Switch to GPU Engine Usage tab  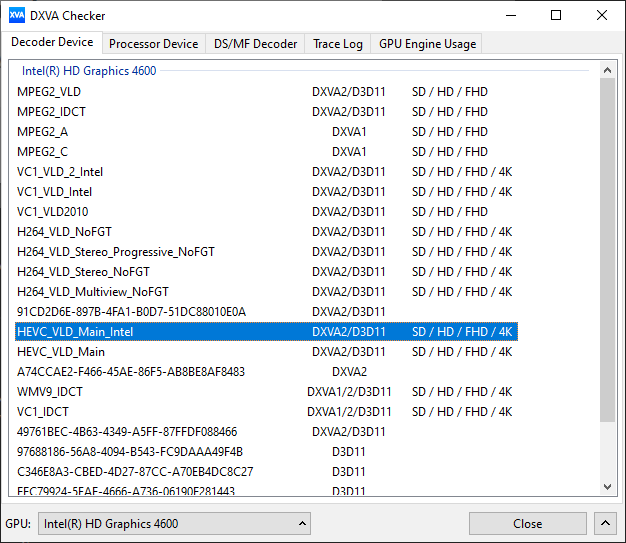tap(427, 44)
